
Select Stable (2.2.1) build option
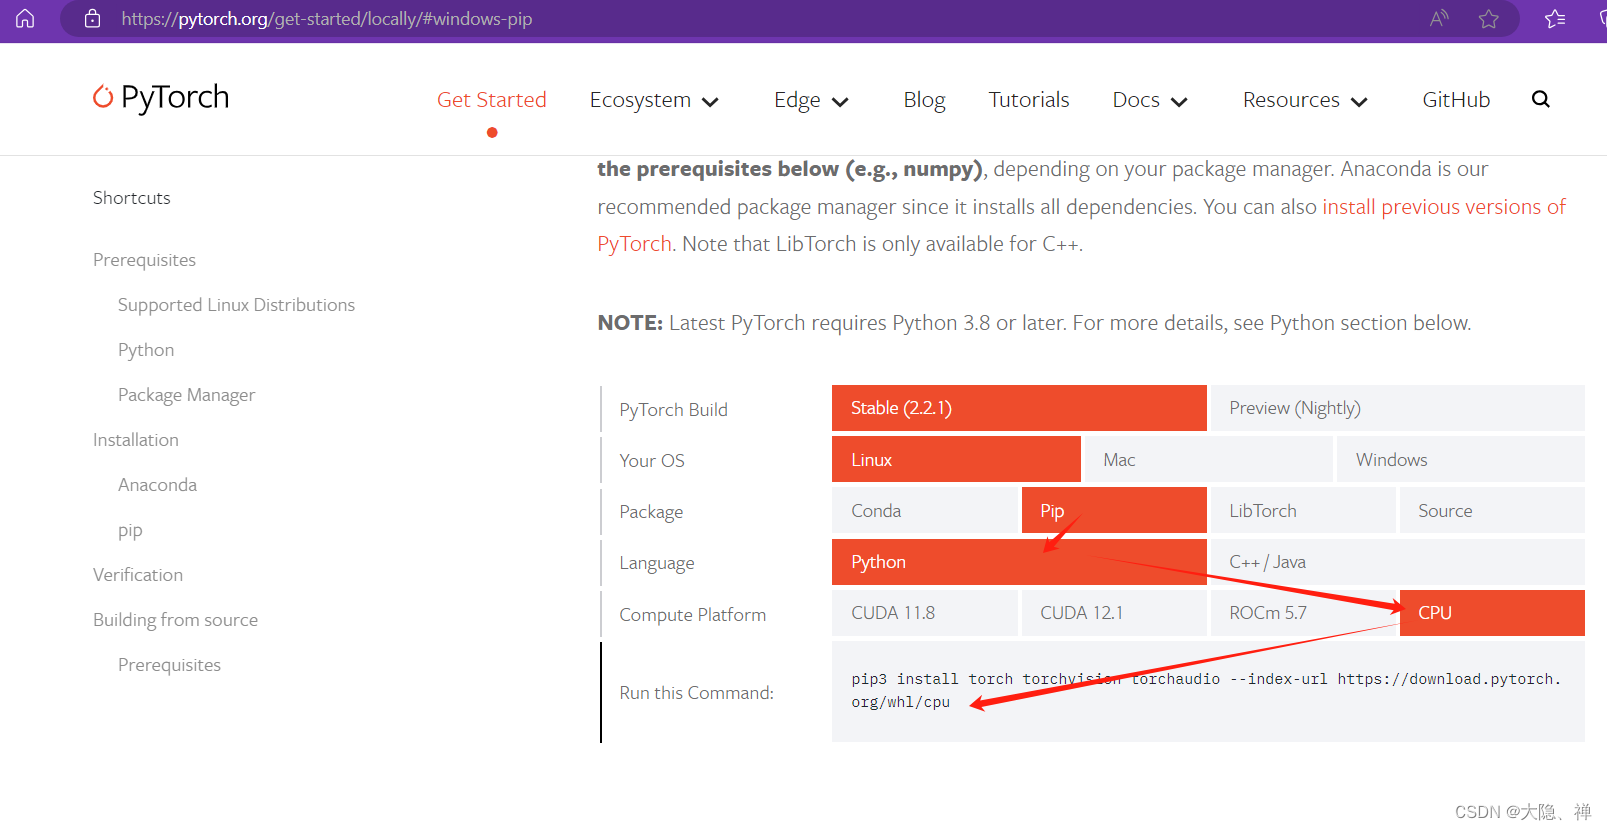[x=1019, y=408]
